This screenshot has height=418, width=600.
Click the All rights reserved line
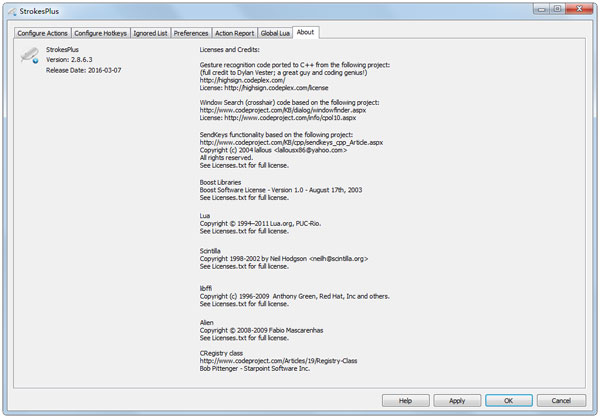click(226, 158)
